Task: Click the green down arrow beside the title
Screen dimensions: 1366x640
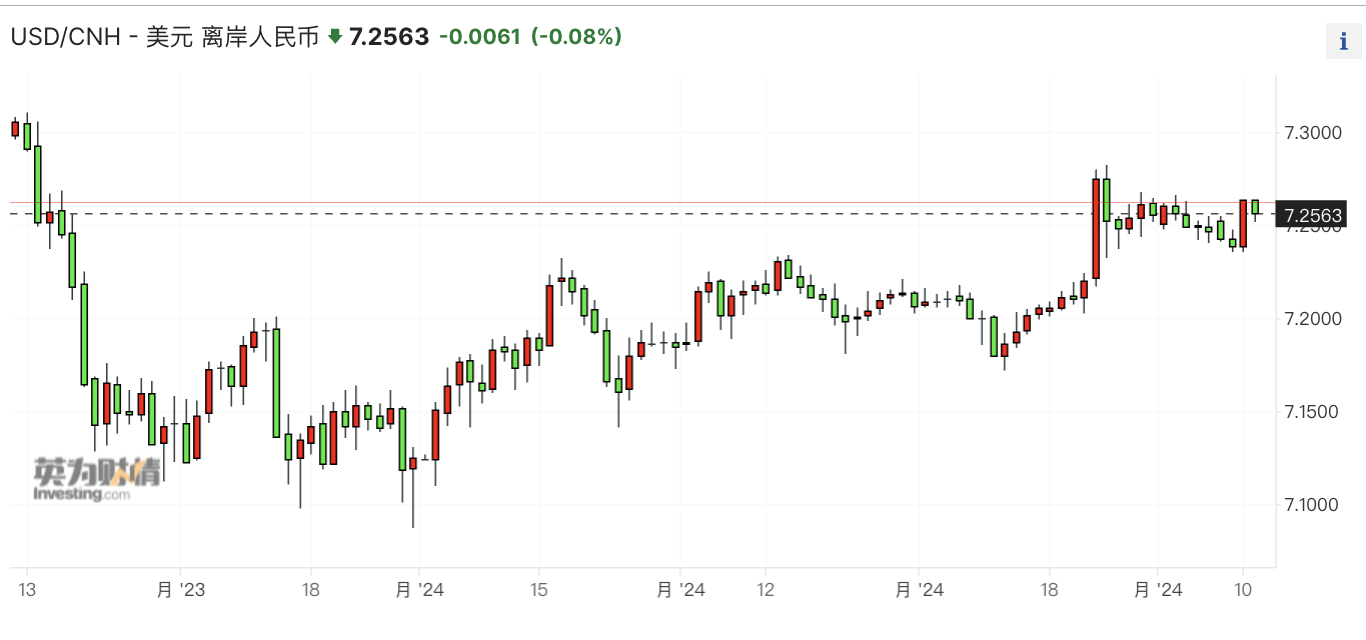Action: click(335, 37)
